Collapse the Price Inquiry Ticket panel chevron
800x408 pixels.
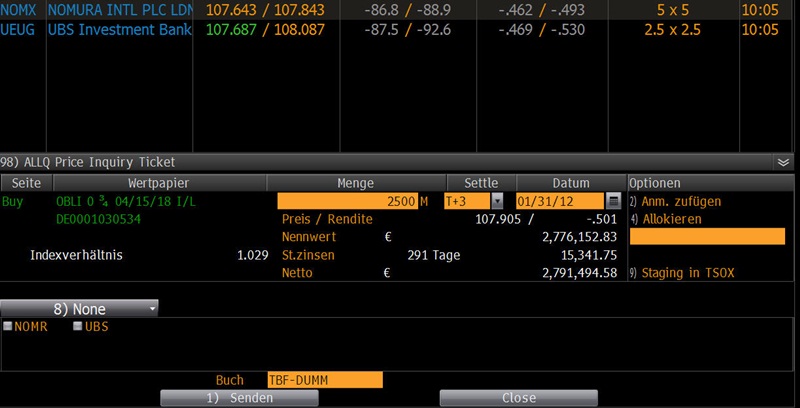click(x=783, y=162)
